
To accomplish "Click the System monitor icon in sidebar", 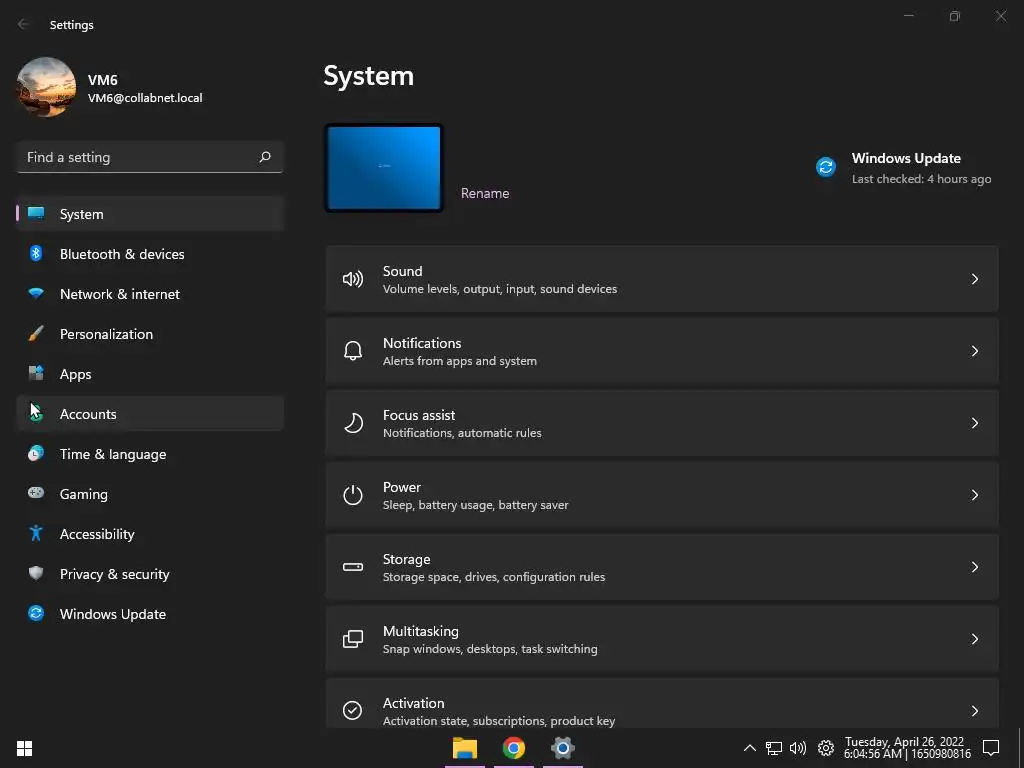I will pyautogui.click(x=36, y=214).
